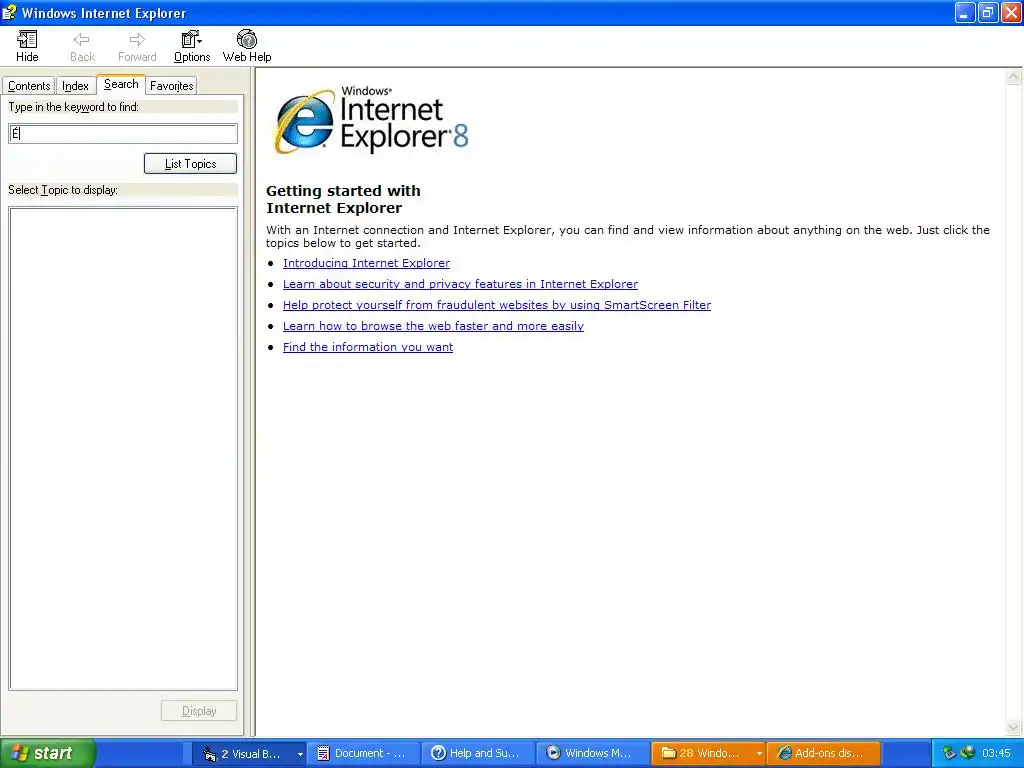The image size is (1024, 768).
Task: Click the Internet Explorer 8 logo
Action: (371, 120)
